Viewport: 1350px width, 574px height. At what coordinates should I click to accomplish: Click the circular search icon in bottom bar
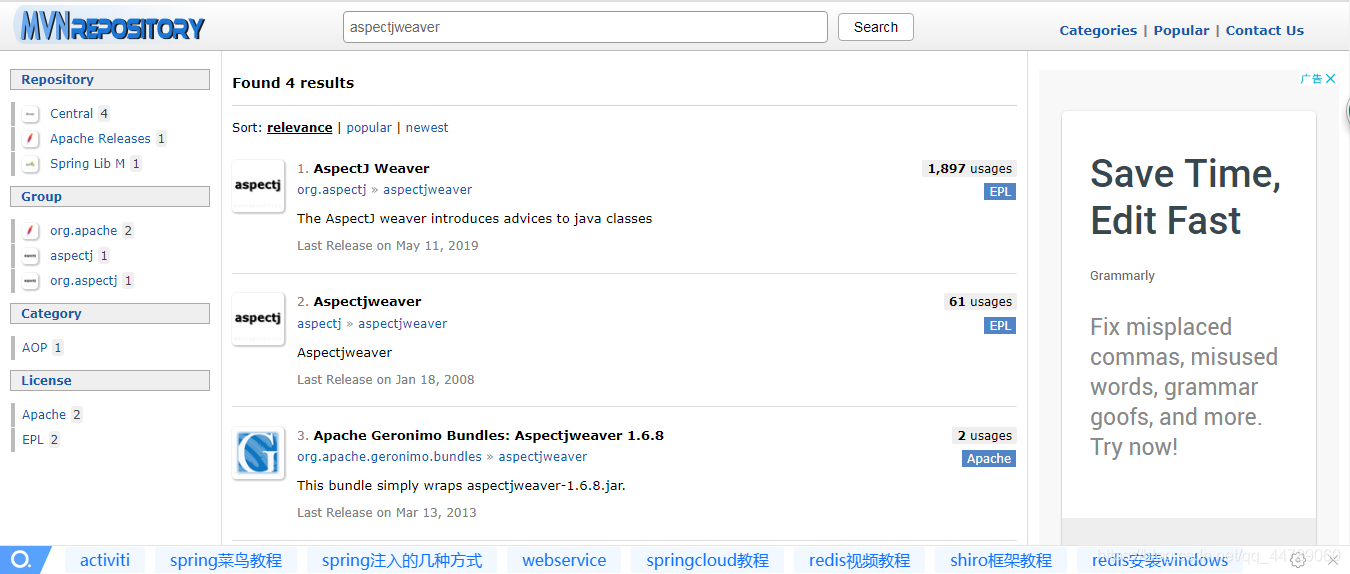click(x=21, y=560)
